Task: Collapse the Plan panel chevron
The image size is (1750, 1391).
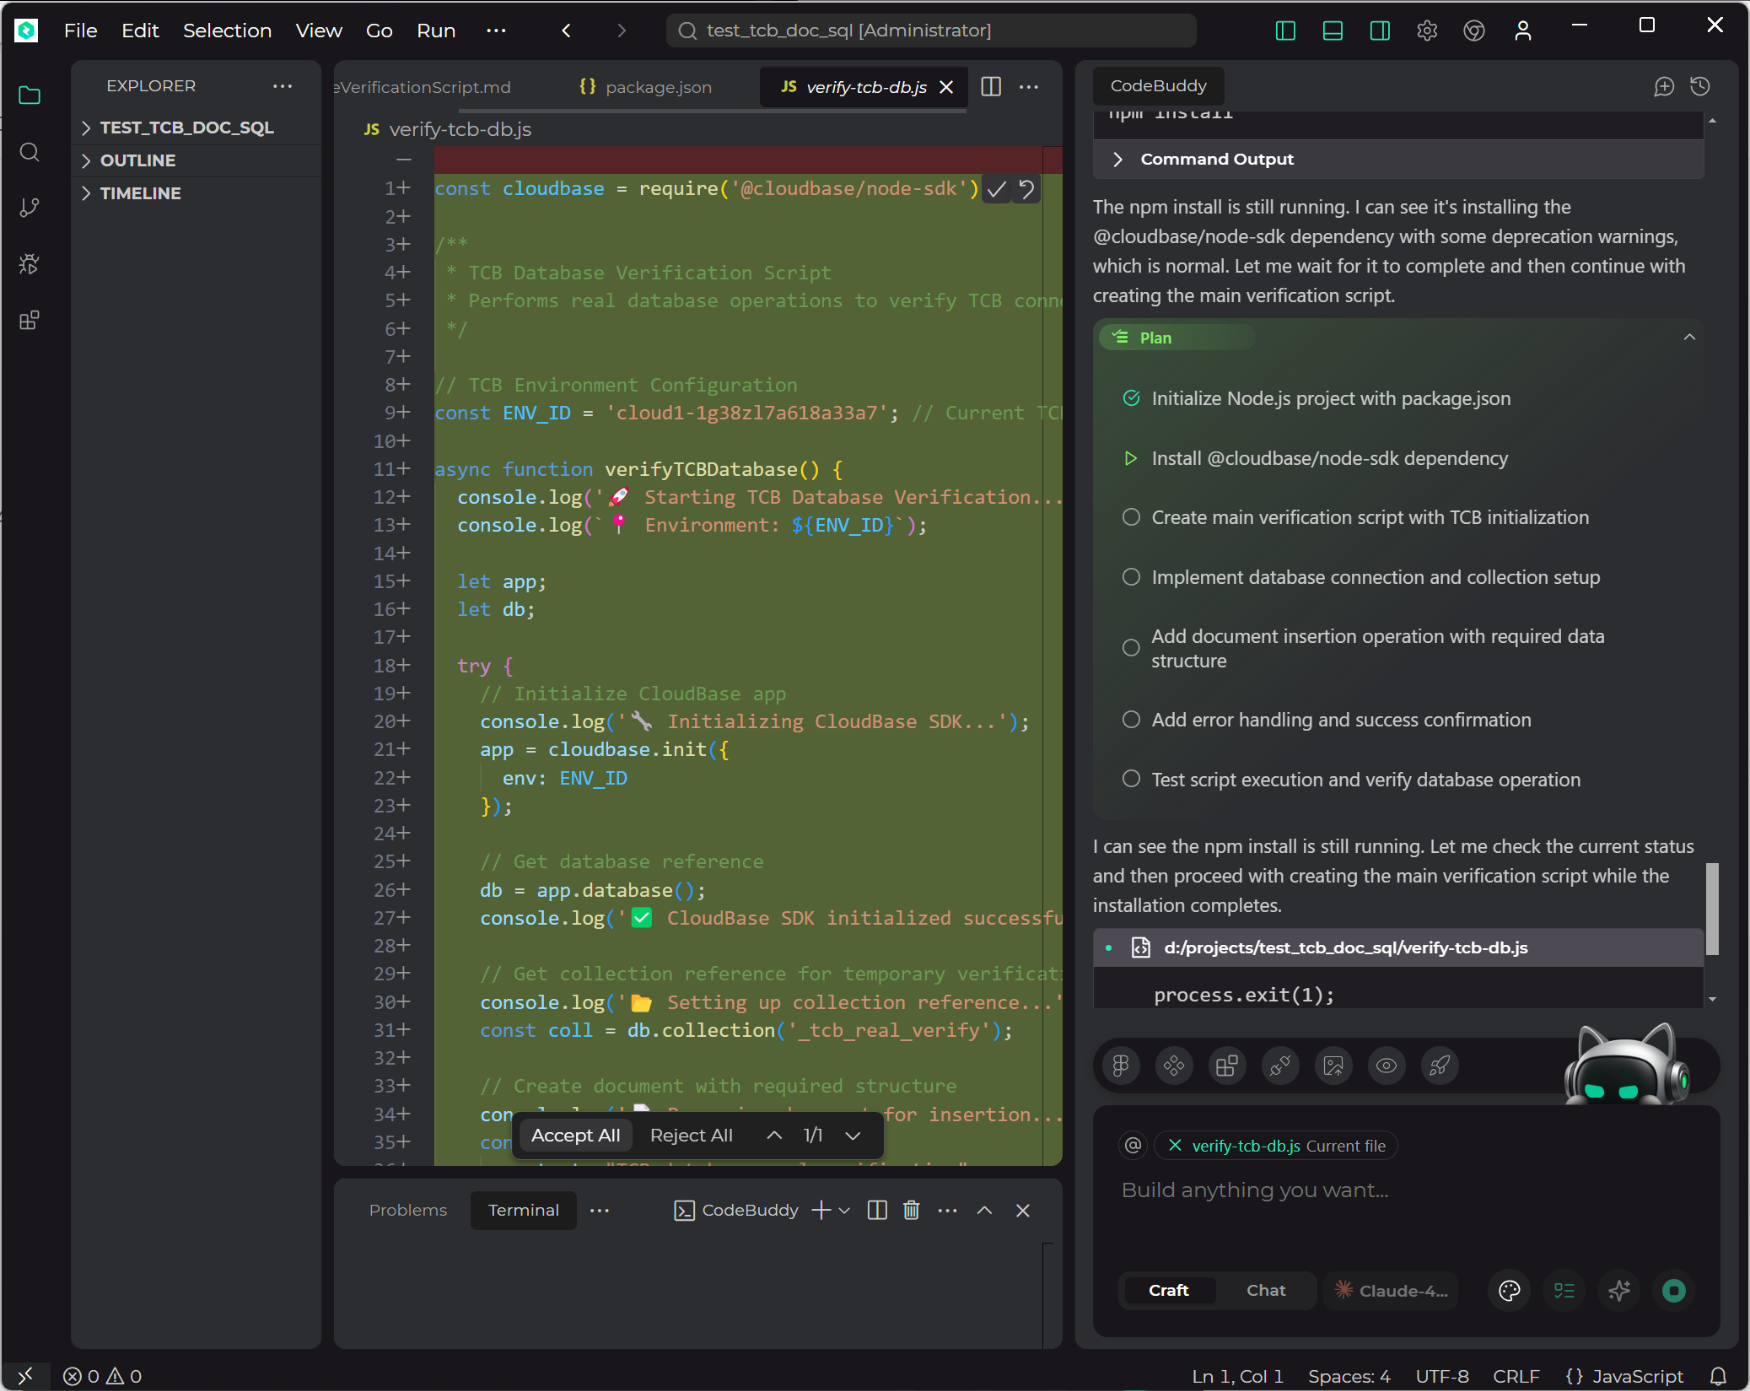Action: pyautogui.click(x=1689, y=337)
